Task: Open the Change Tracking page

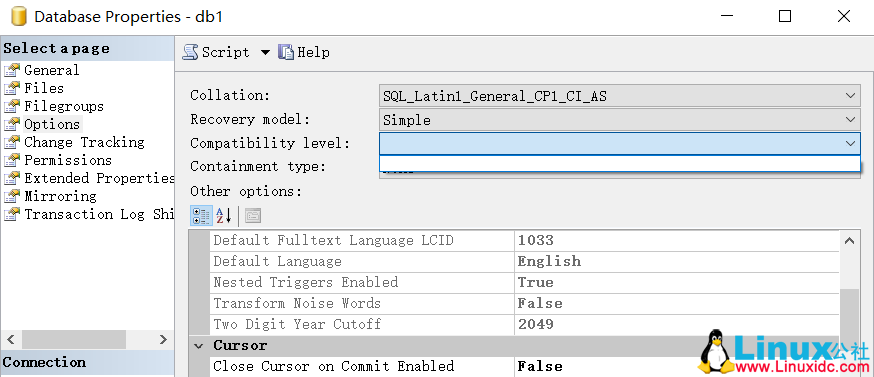Action: (84, 142)
